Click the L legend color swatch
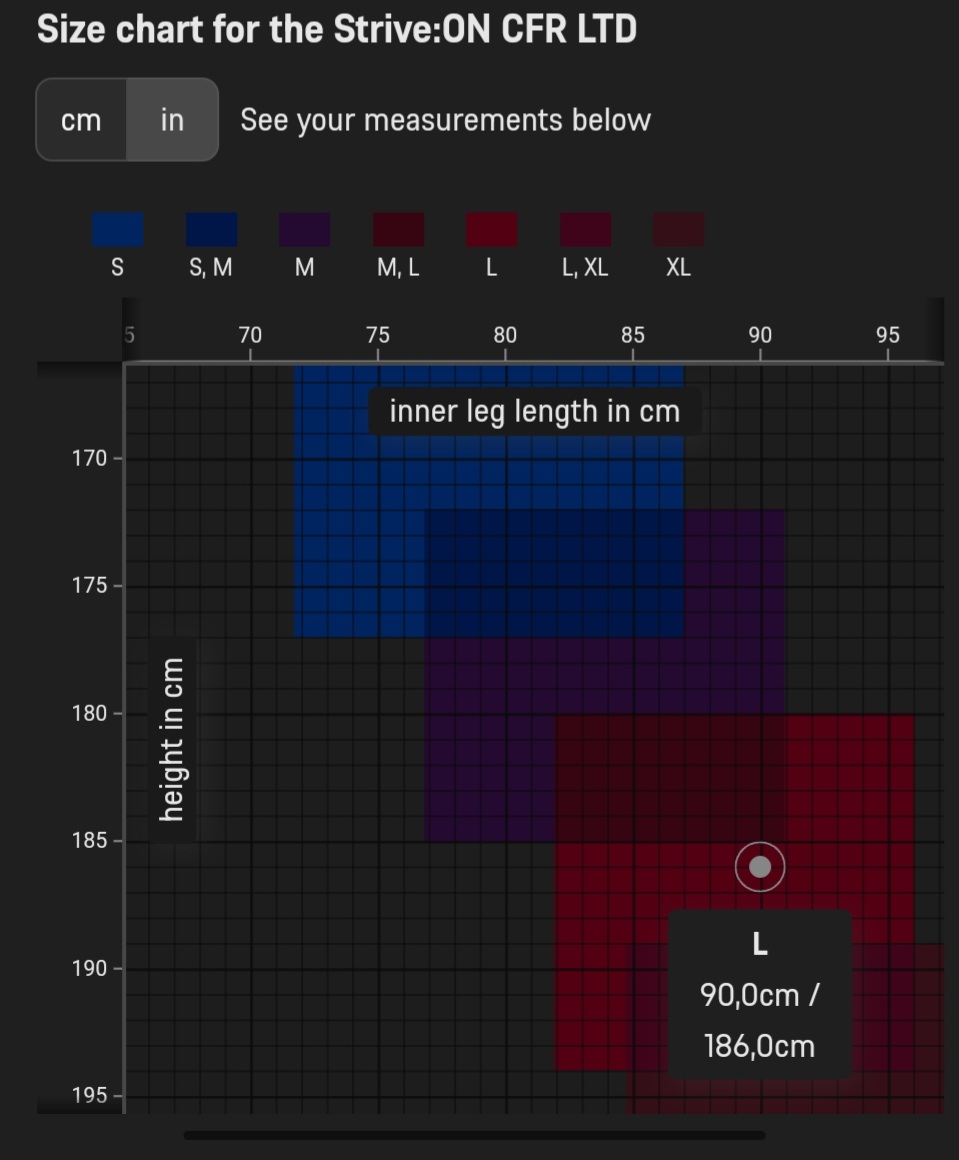This screenshot has width=959, height=1160. click(x=492, y=229)
